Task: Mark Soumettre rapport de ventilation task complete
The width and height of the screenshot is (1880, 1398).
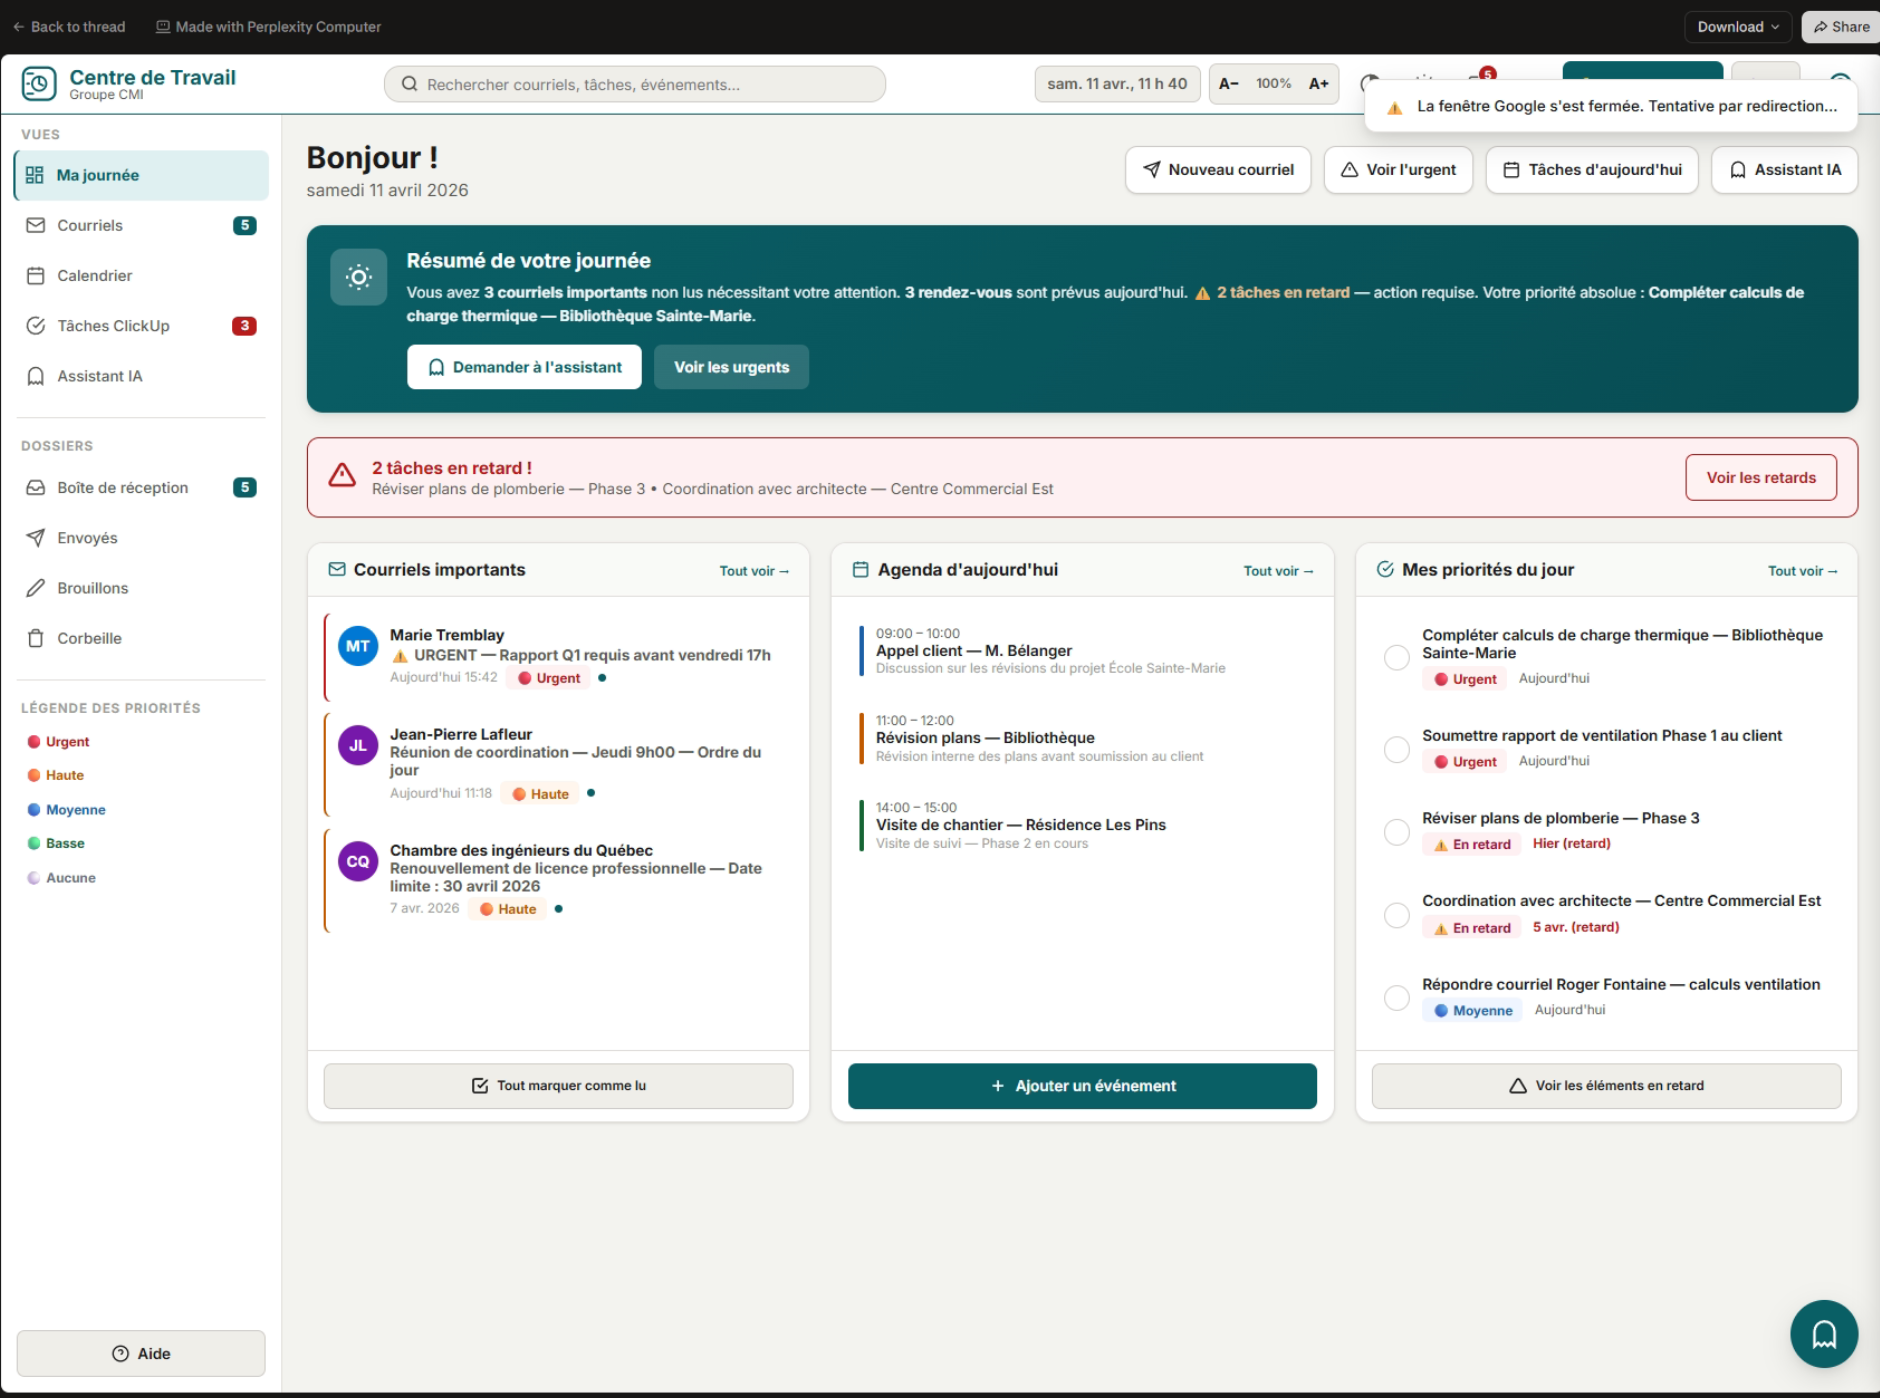Action: pyautogui.click(x=1396, y=749)
